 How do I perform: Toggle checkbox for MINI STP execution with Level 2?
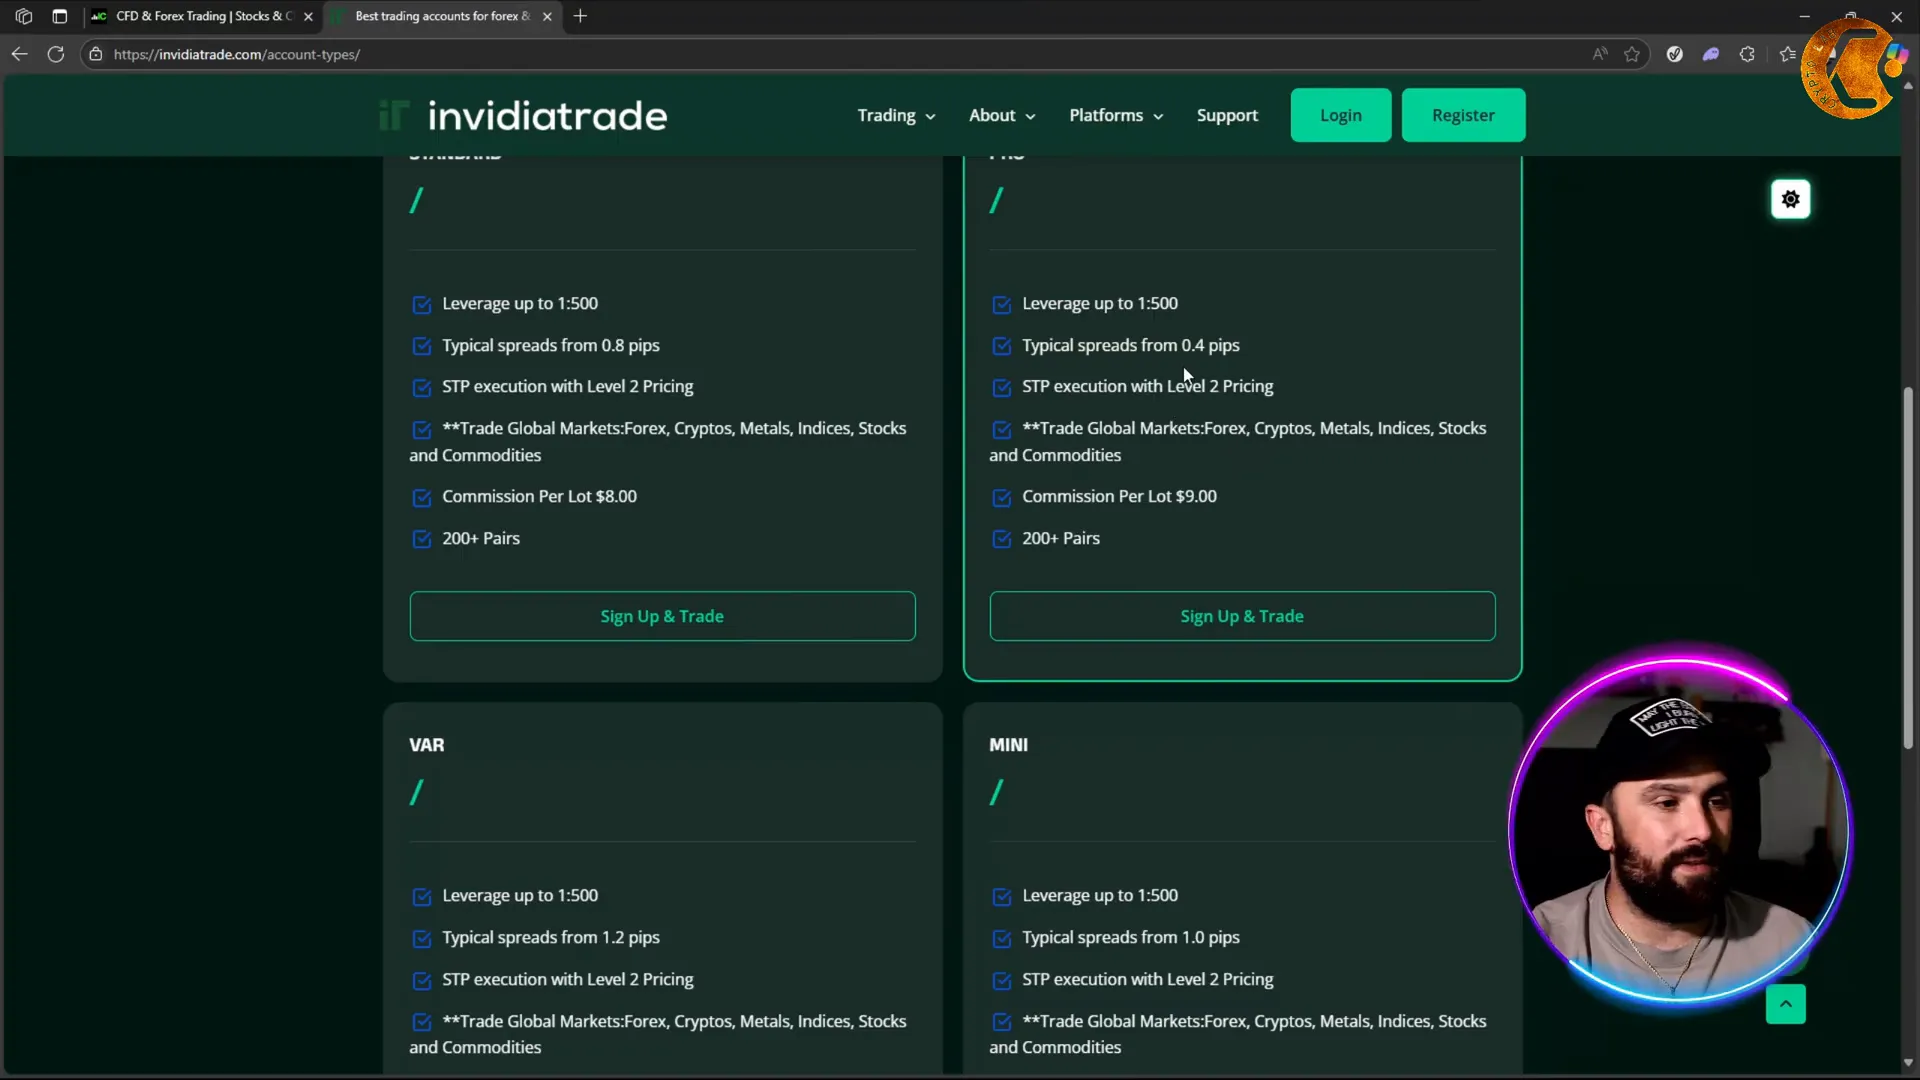tap(1001, 981)
